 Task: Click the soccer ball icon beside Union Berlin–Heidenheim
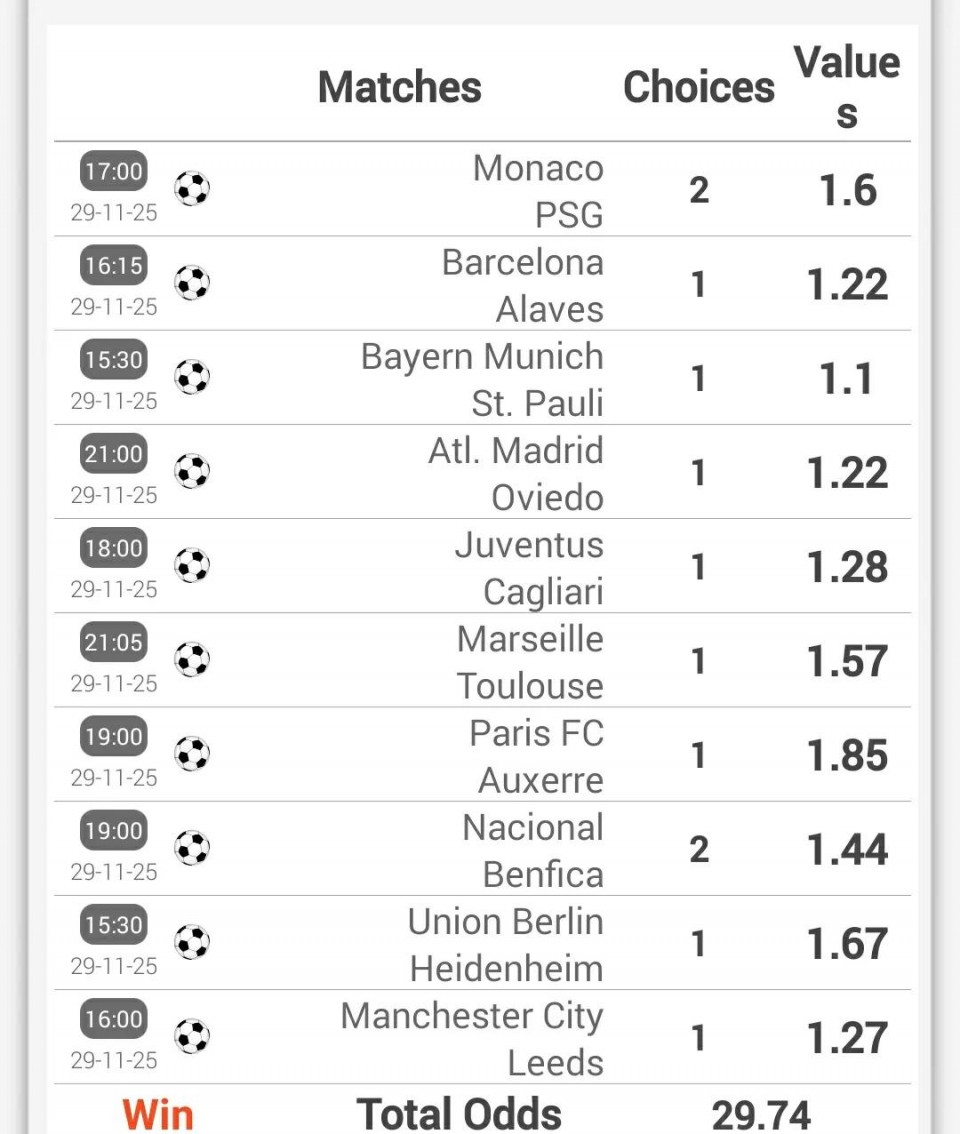192,942
